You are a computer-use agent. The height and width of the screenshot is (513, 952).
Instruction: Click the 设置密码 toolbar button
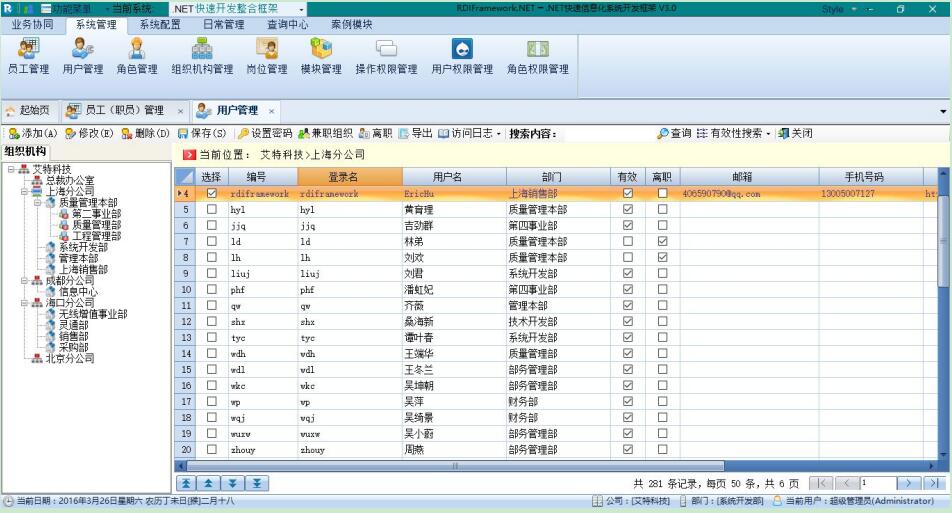264,134
